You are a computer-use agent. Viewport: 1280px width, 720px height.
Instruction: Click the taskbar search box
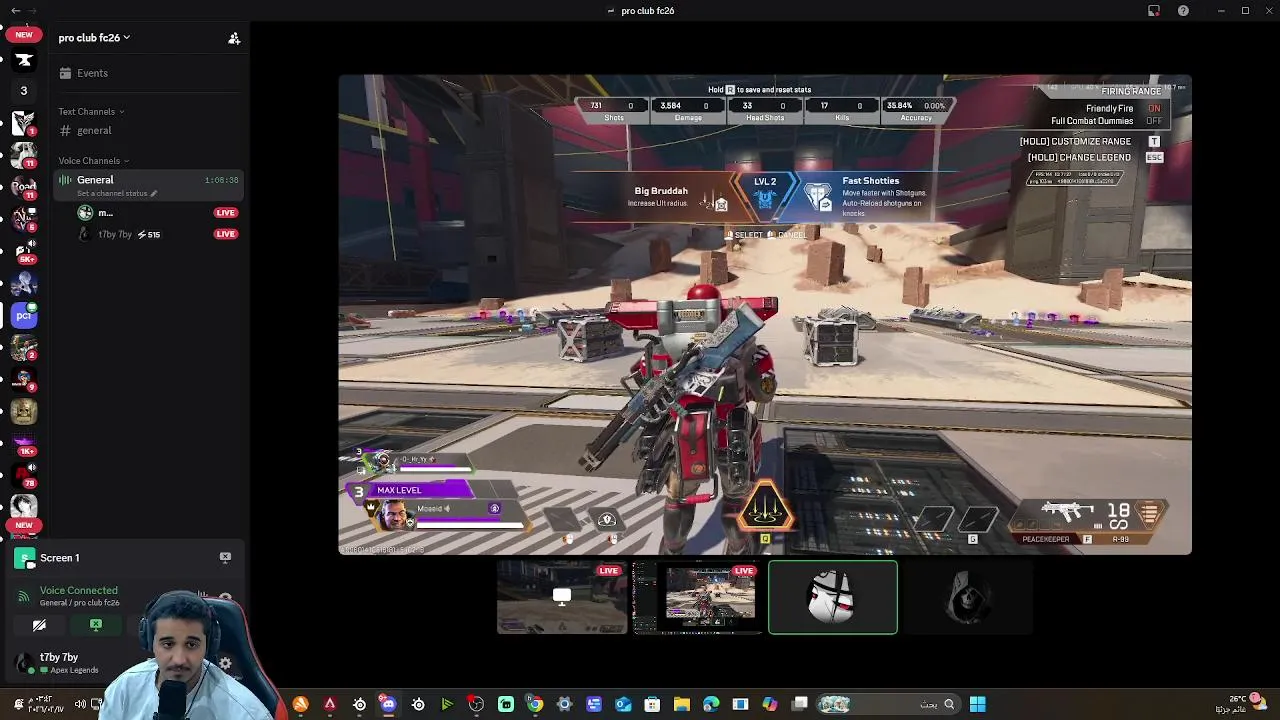(x=888, y=704)
